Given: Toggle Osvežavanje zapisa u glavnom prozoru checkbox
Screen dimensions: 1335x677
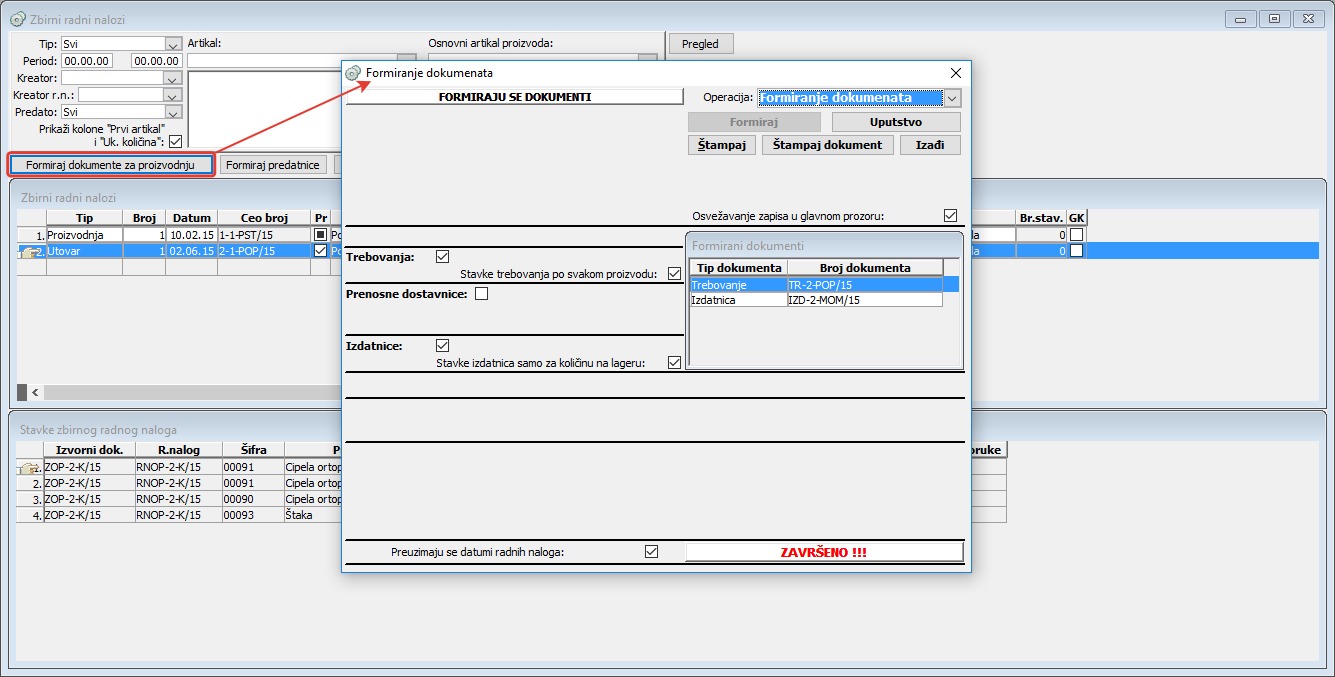Looking at the screenshot, I should pos(950,215).
